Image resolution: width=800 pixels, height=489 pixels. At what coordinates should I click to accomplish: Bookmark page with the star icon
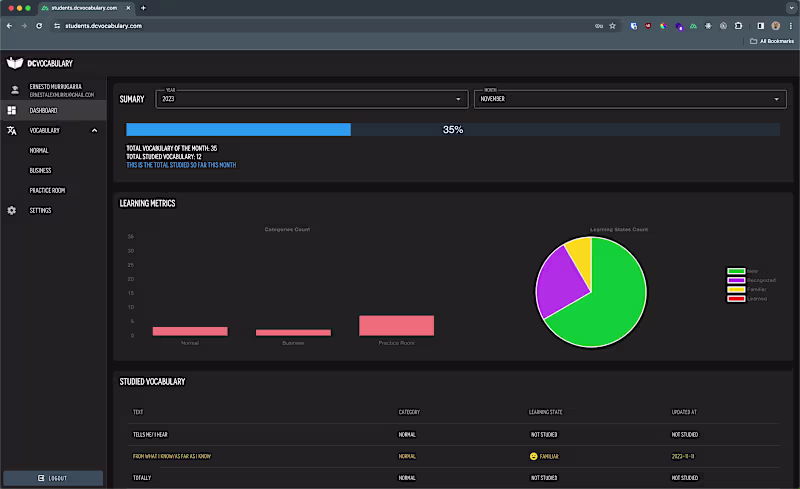612,25
